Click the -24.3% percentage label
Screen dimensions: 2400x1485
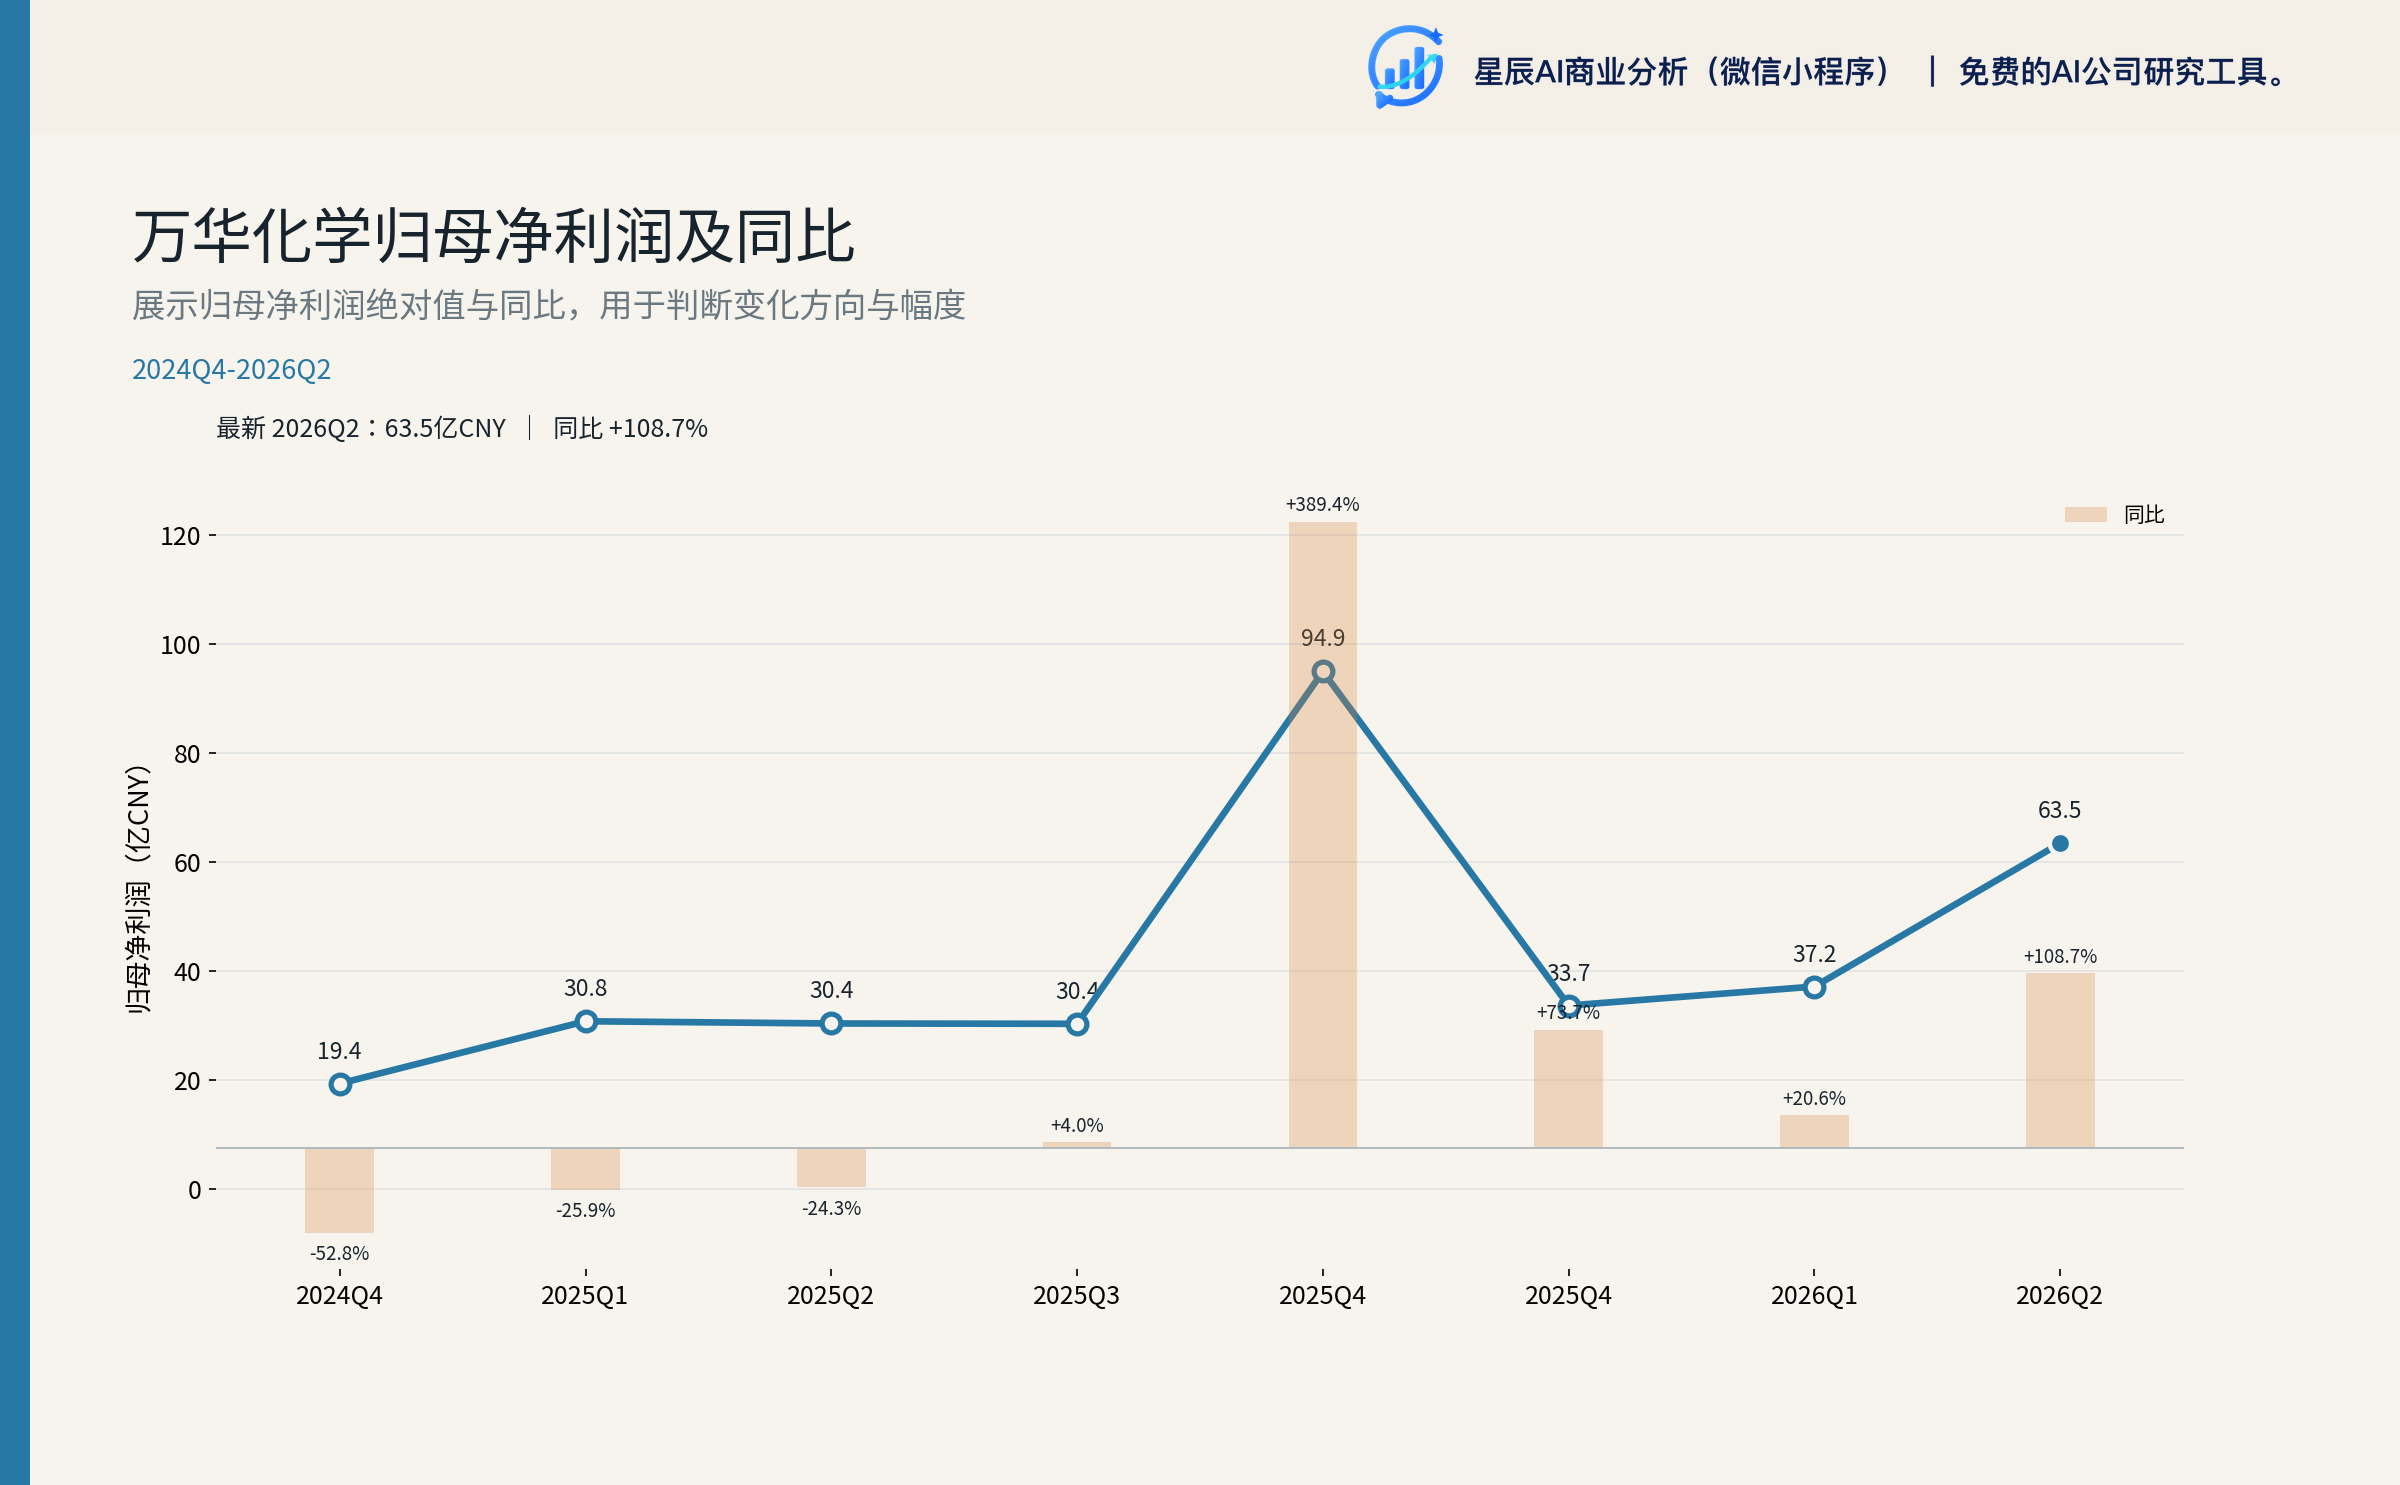coord(831,1208)
